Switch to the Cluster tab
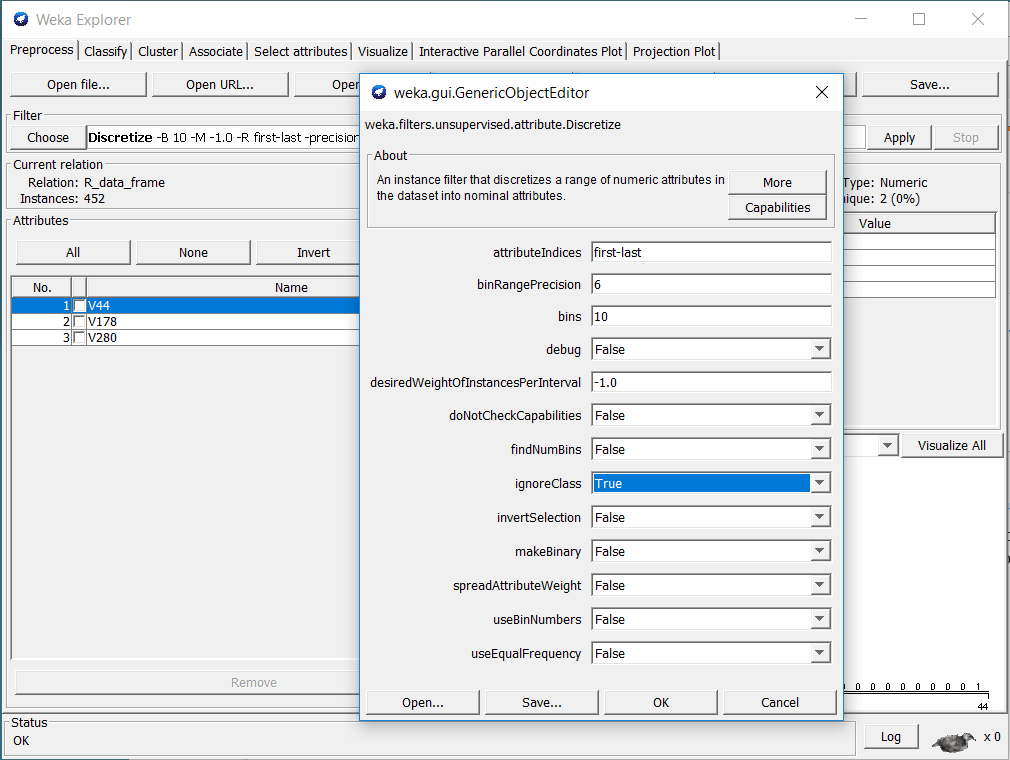Viewport: 1010px width, 760px height. click(x=158, y=52)
